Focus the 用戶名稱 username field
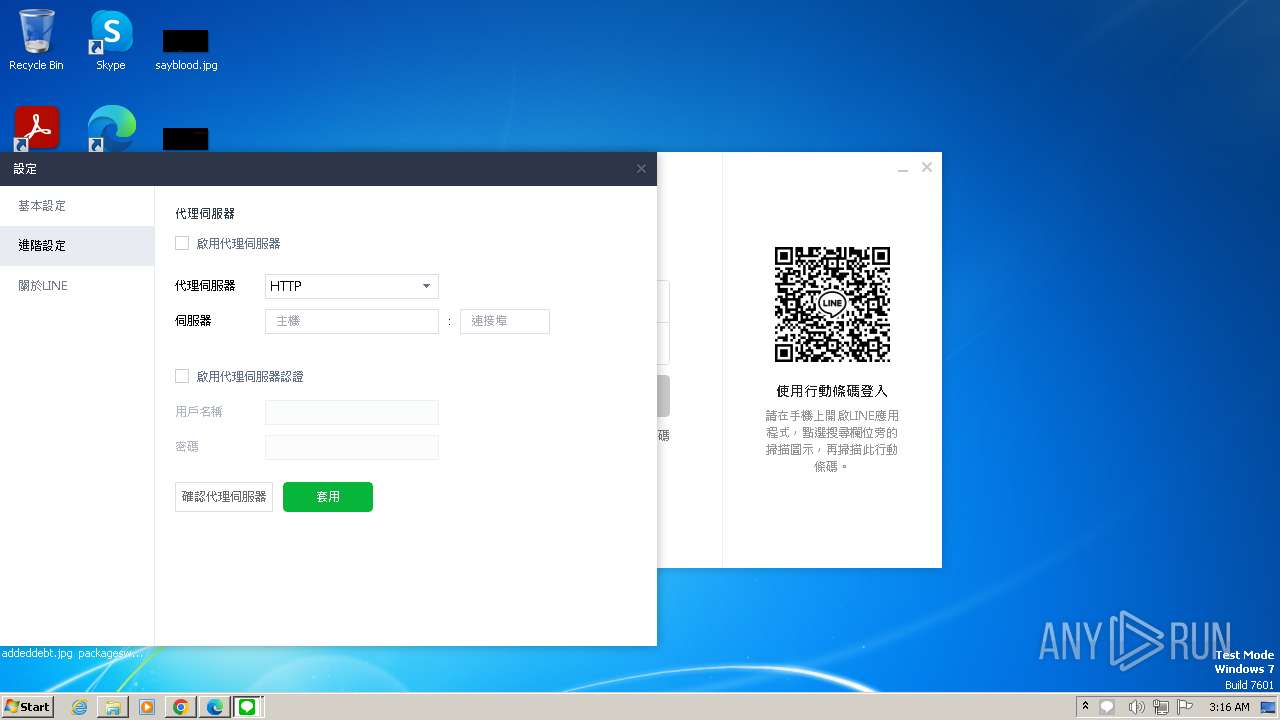Screen dimensions: 1280x720 (x=352, y=412)
